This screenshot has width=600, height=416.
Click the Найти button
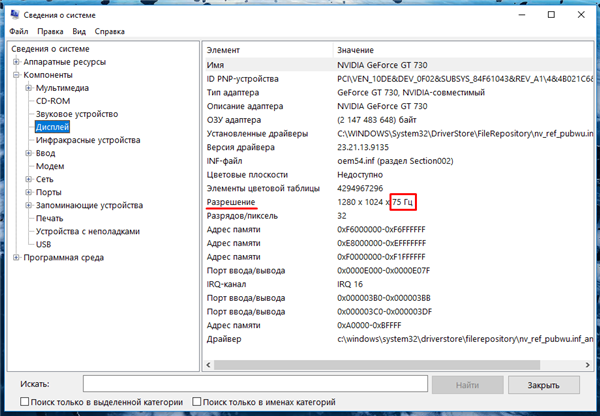point(468,385)
